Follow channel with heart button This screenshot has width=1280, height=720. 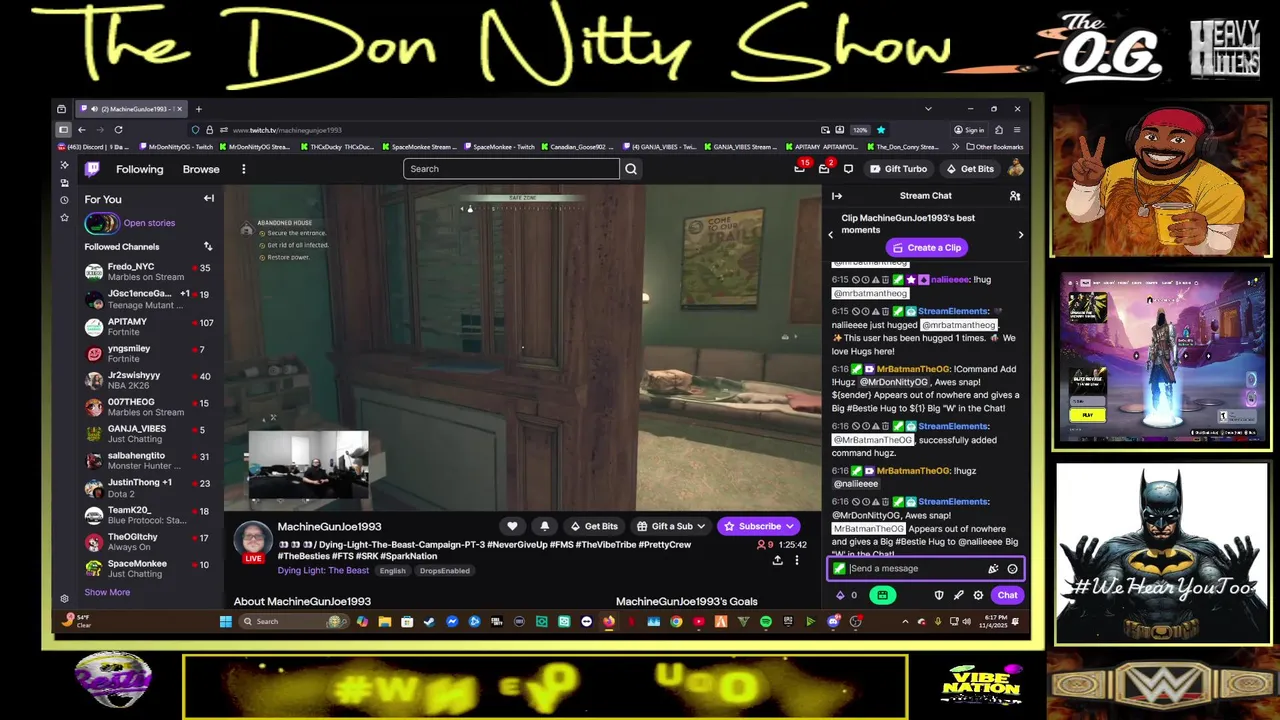pyautogui.click(x=512, y=526)
